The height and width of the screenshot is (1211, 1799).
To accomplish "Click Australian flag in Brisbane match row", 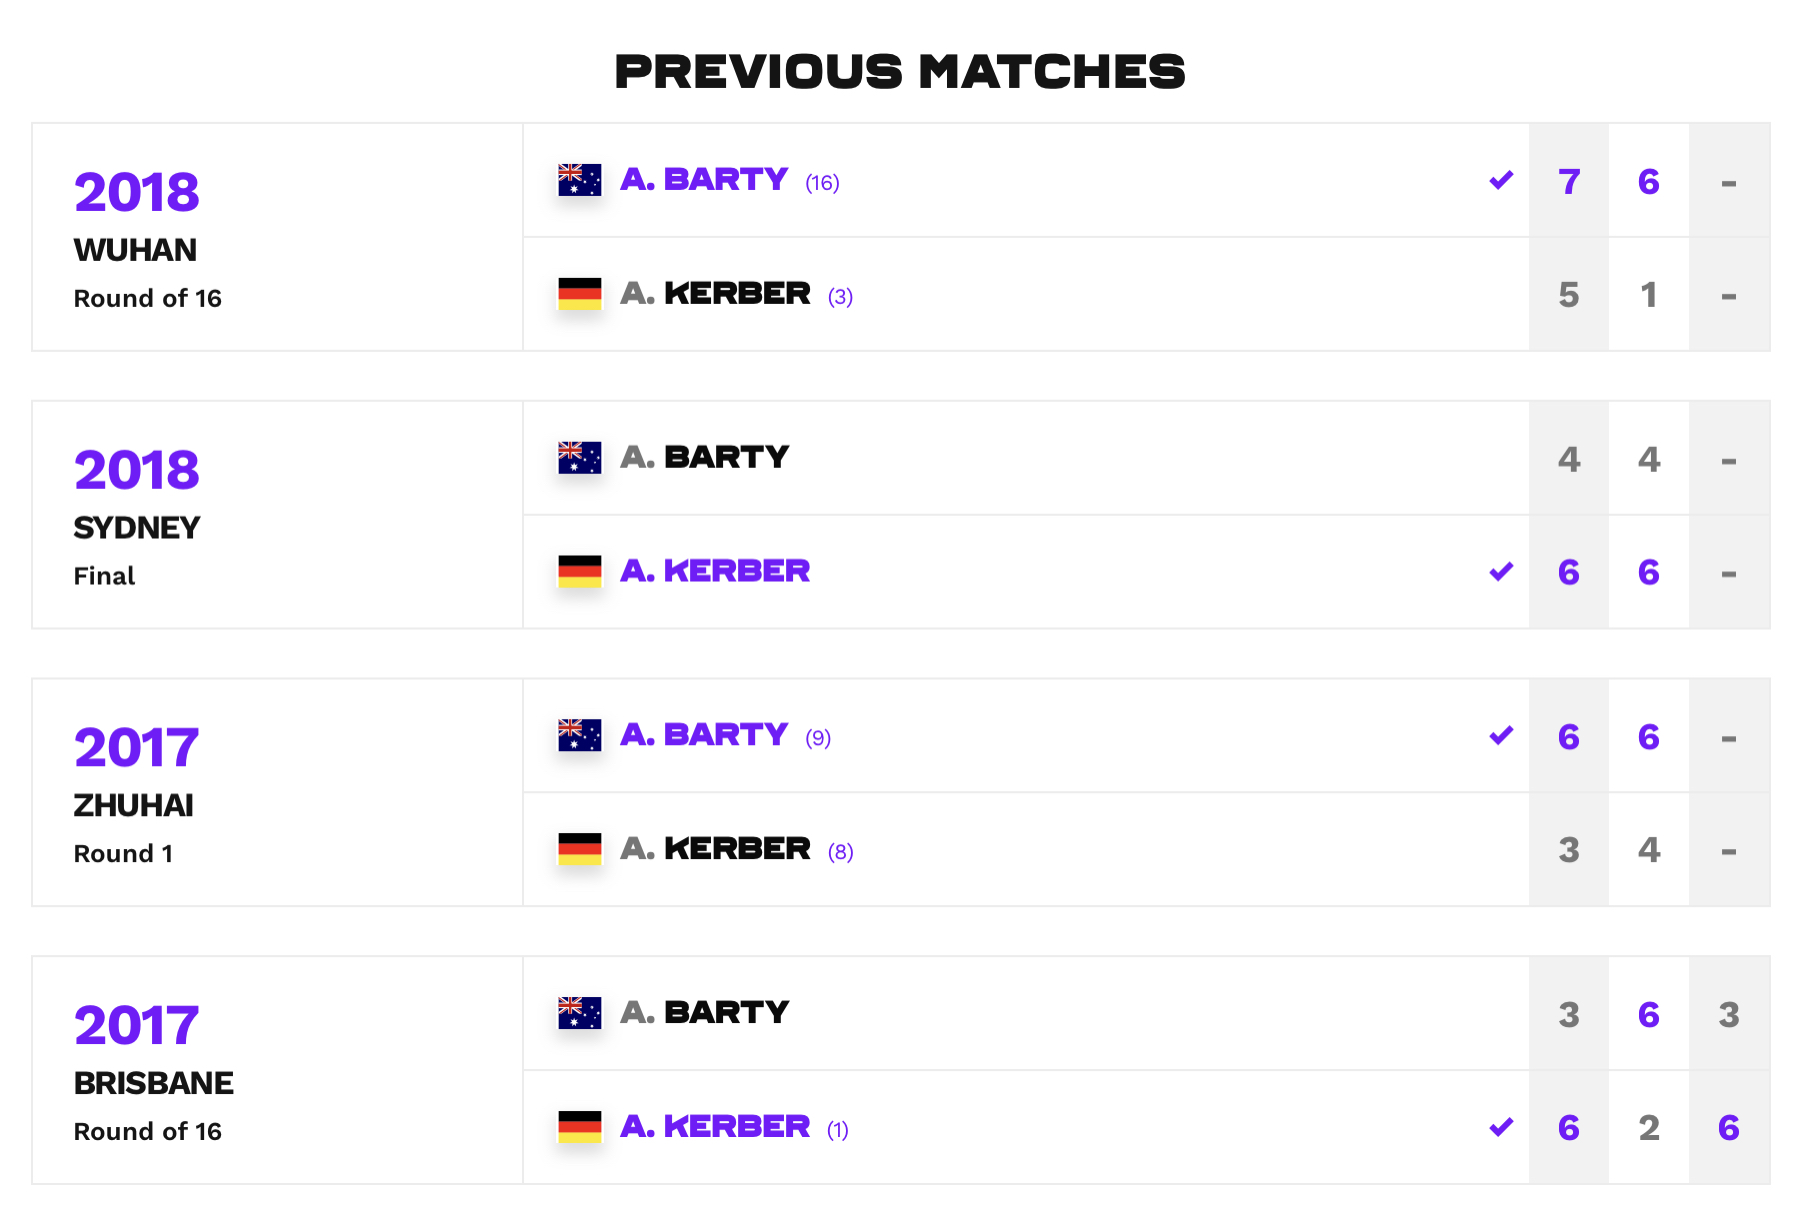I will [580, 1013].
